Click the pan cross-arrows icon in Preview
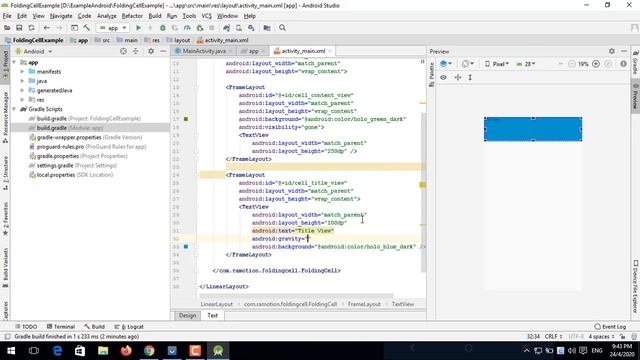This screenshot has width=640, height=360. (458, 77)
